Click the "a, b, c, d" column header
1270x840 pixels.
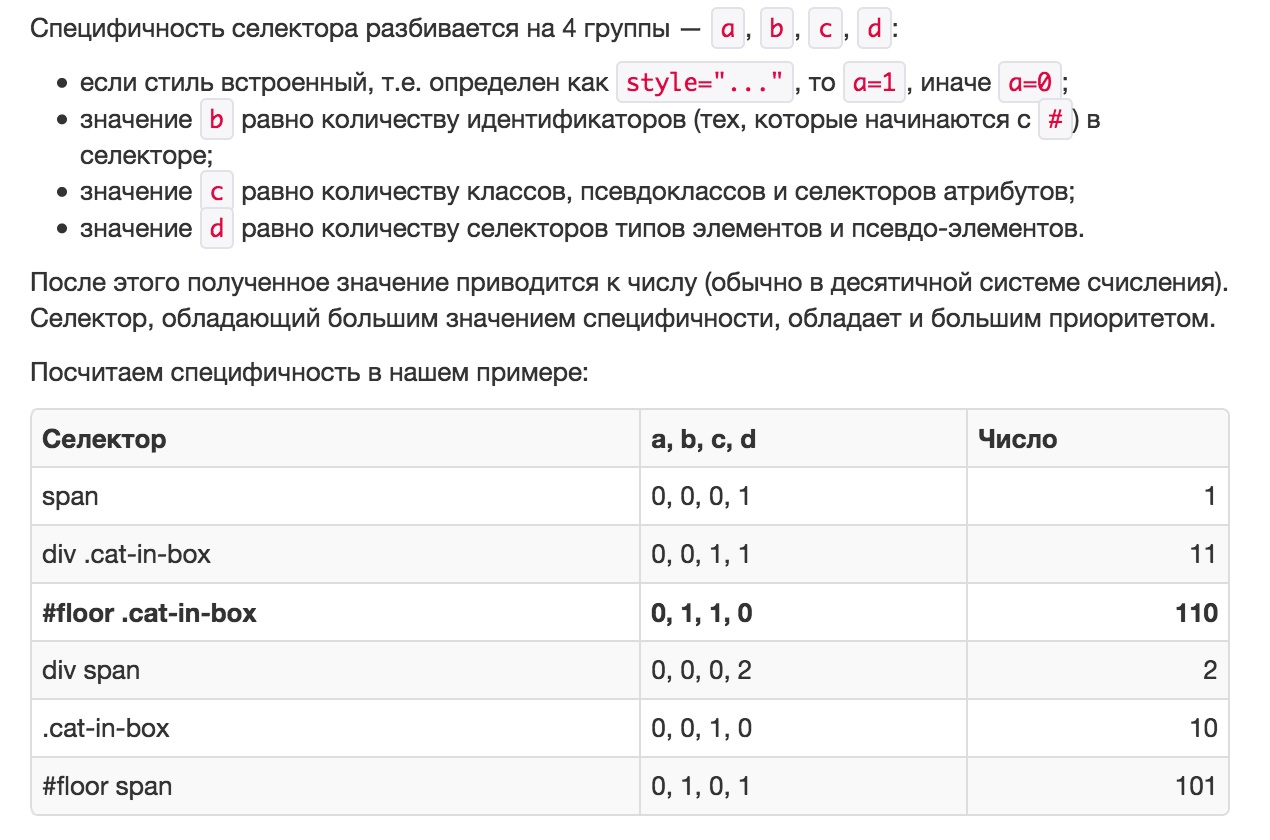coord(703,438)
